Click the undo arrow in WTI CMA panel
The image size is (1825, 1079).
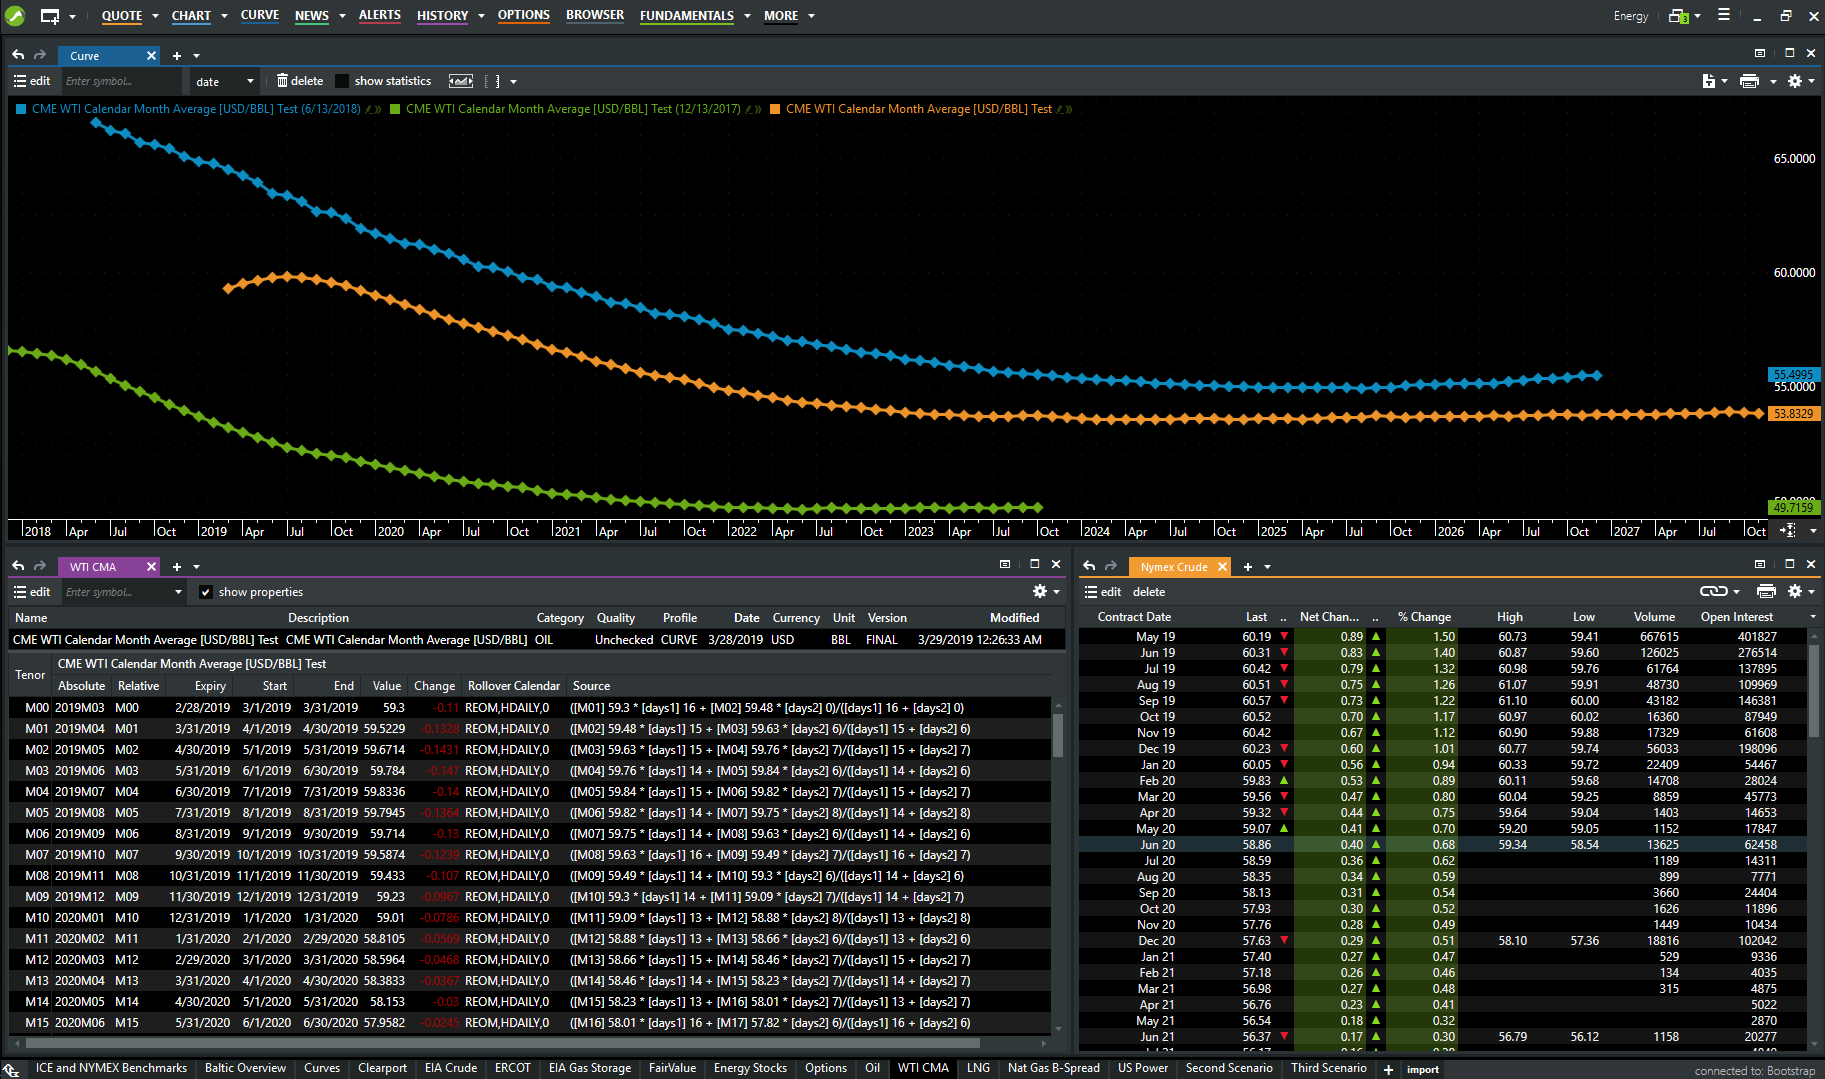tap(18, 566)
